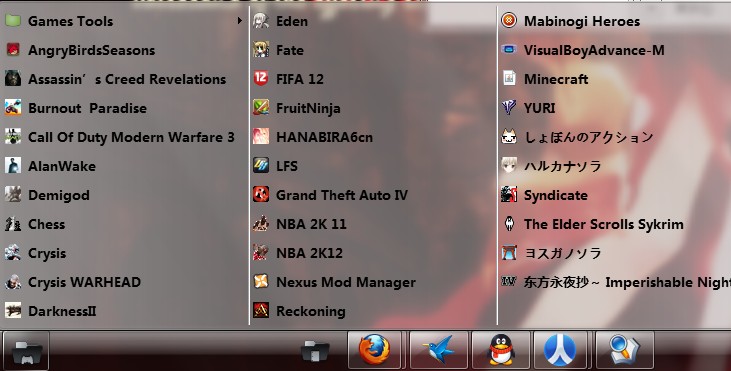Click the ハルカナソラ character icon

pos(509,165)
